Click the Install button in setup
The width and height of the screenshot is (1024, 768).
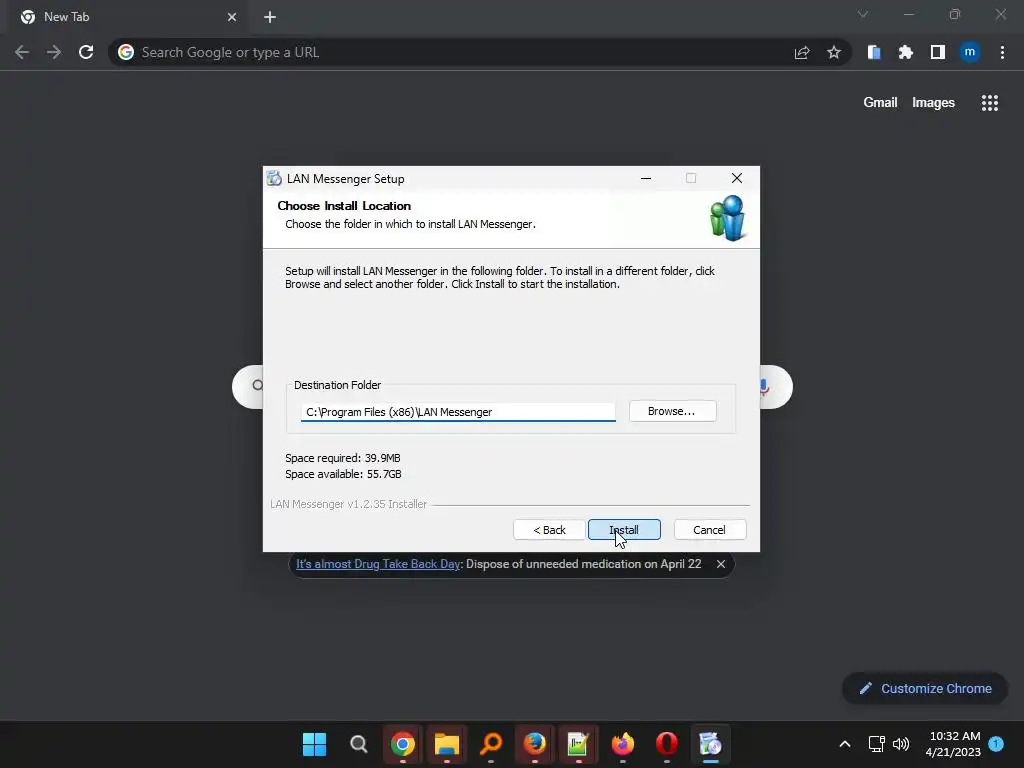[x=624, y=530]
